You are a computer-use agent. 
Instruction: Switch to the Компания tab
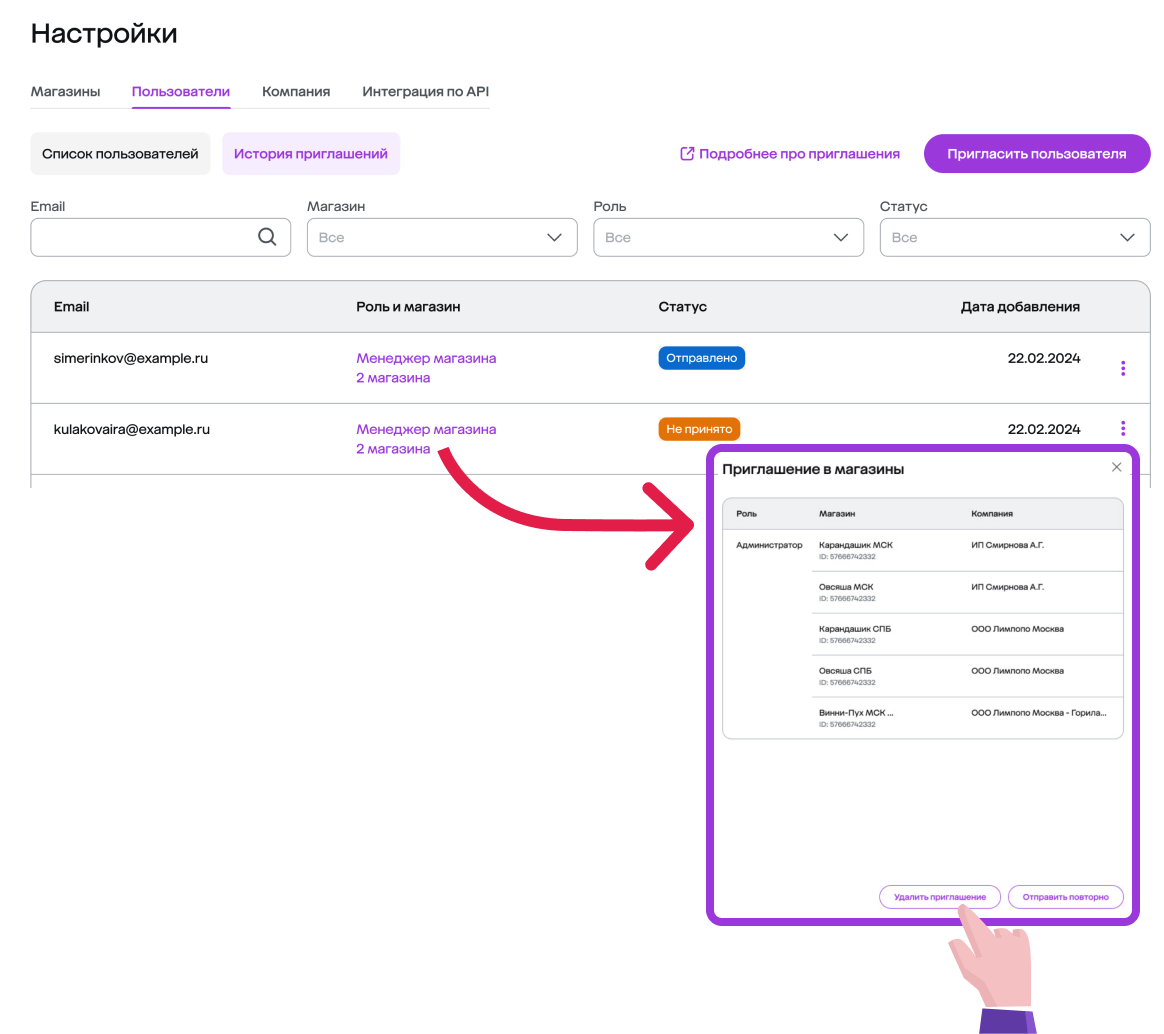point(296,91)
